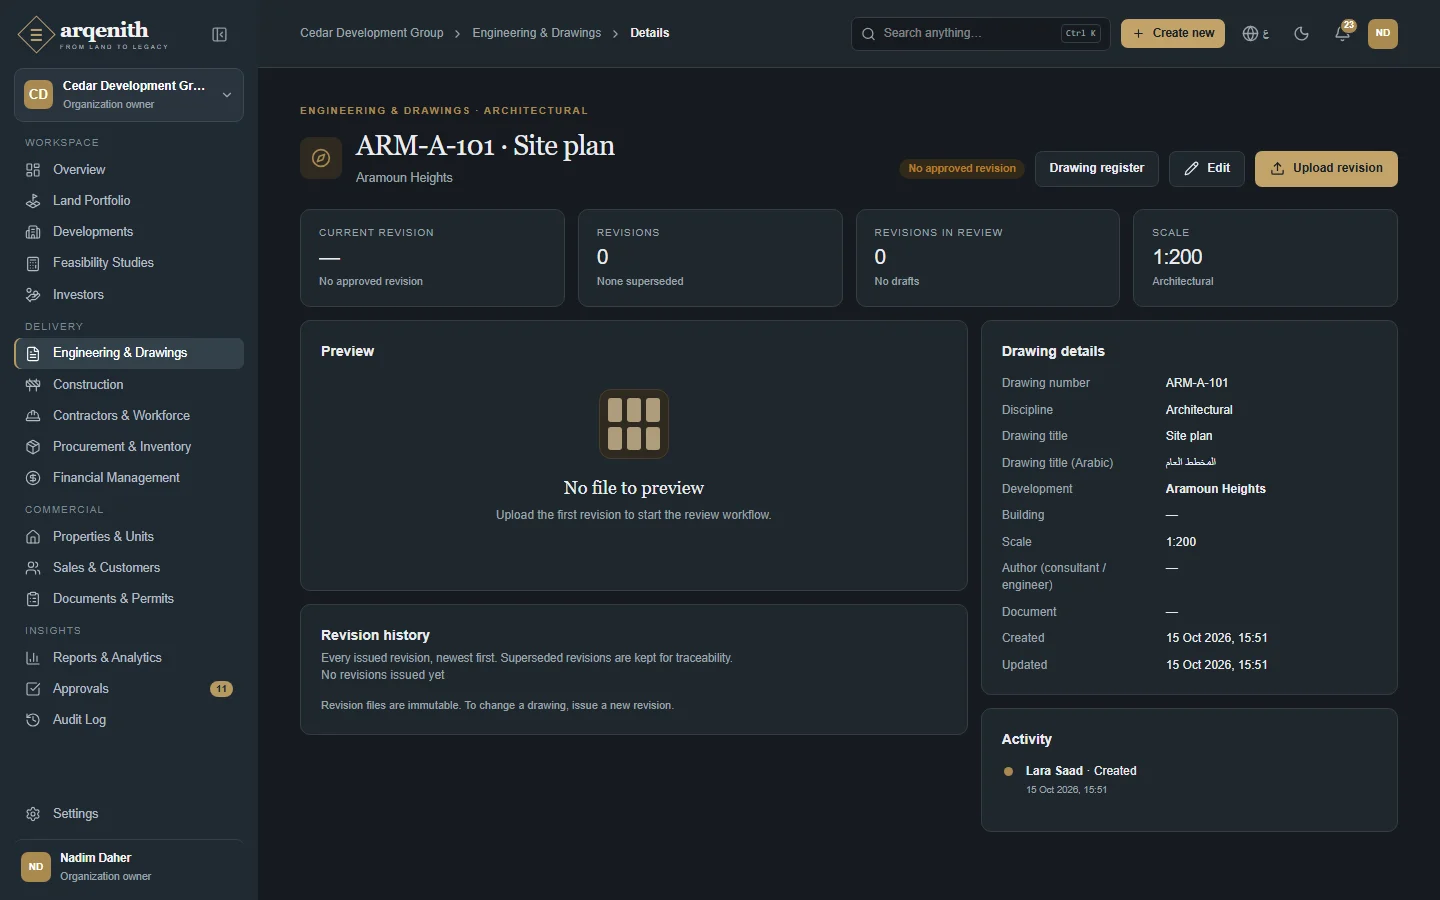This screenshot has height=900, width=1440.
Task: Open Engineering & Drawings in sidebar
Action: (129, 353)
